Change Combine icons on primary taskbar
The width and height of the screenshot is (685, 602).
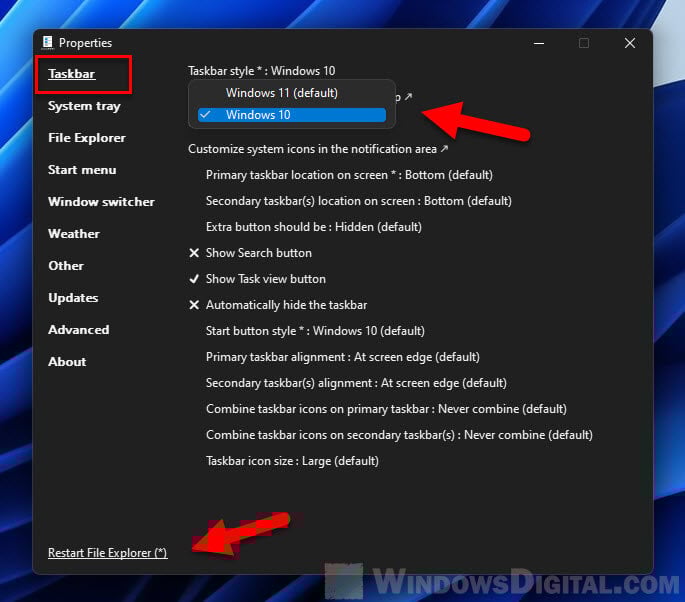386,409
